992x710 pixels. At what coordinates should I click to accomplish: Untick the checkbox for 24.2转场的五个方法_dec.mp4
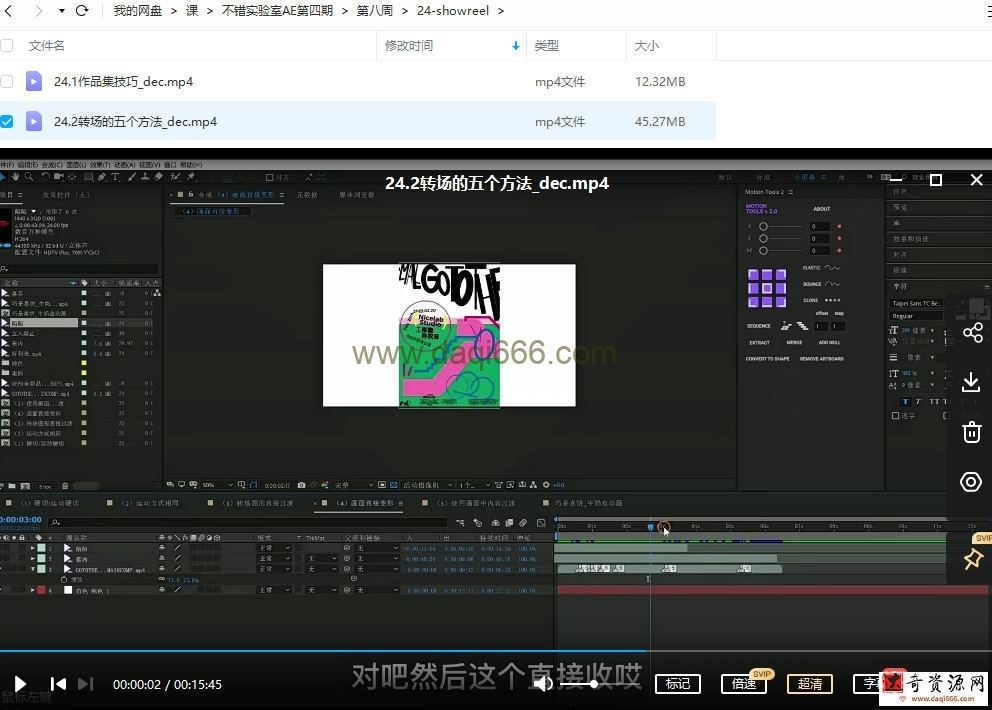(7, 121)
